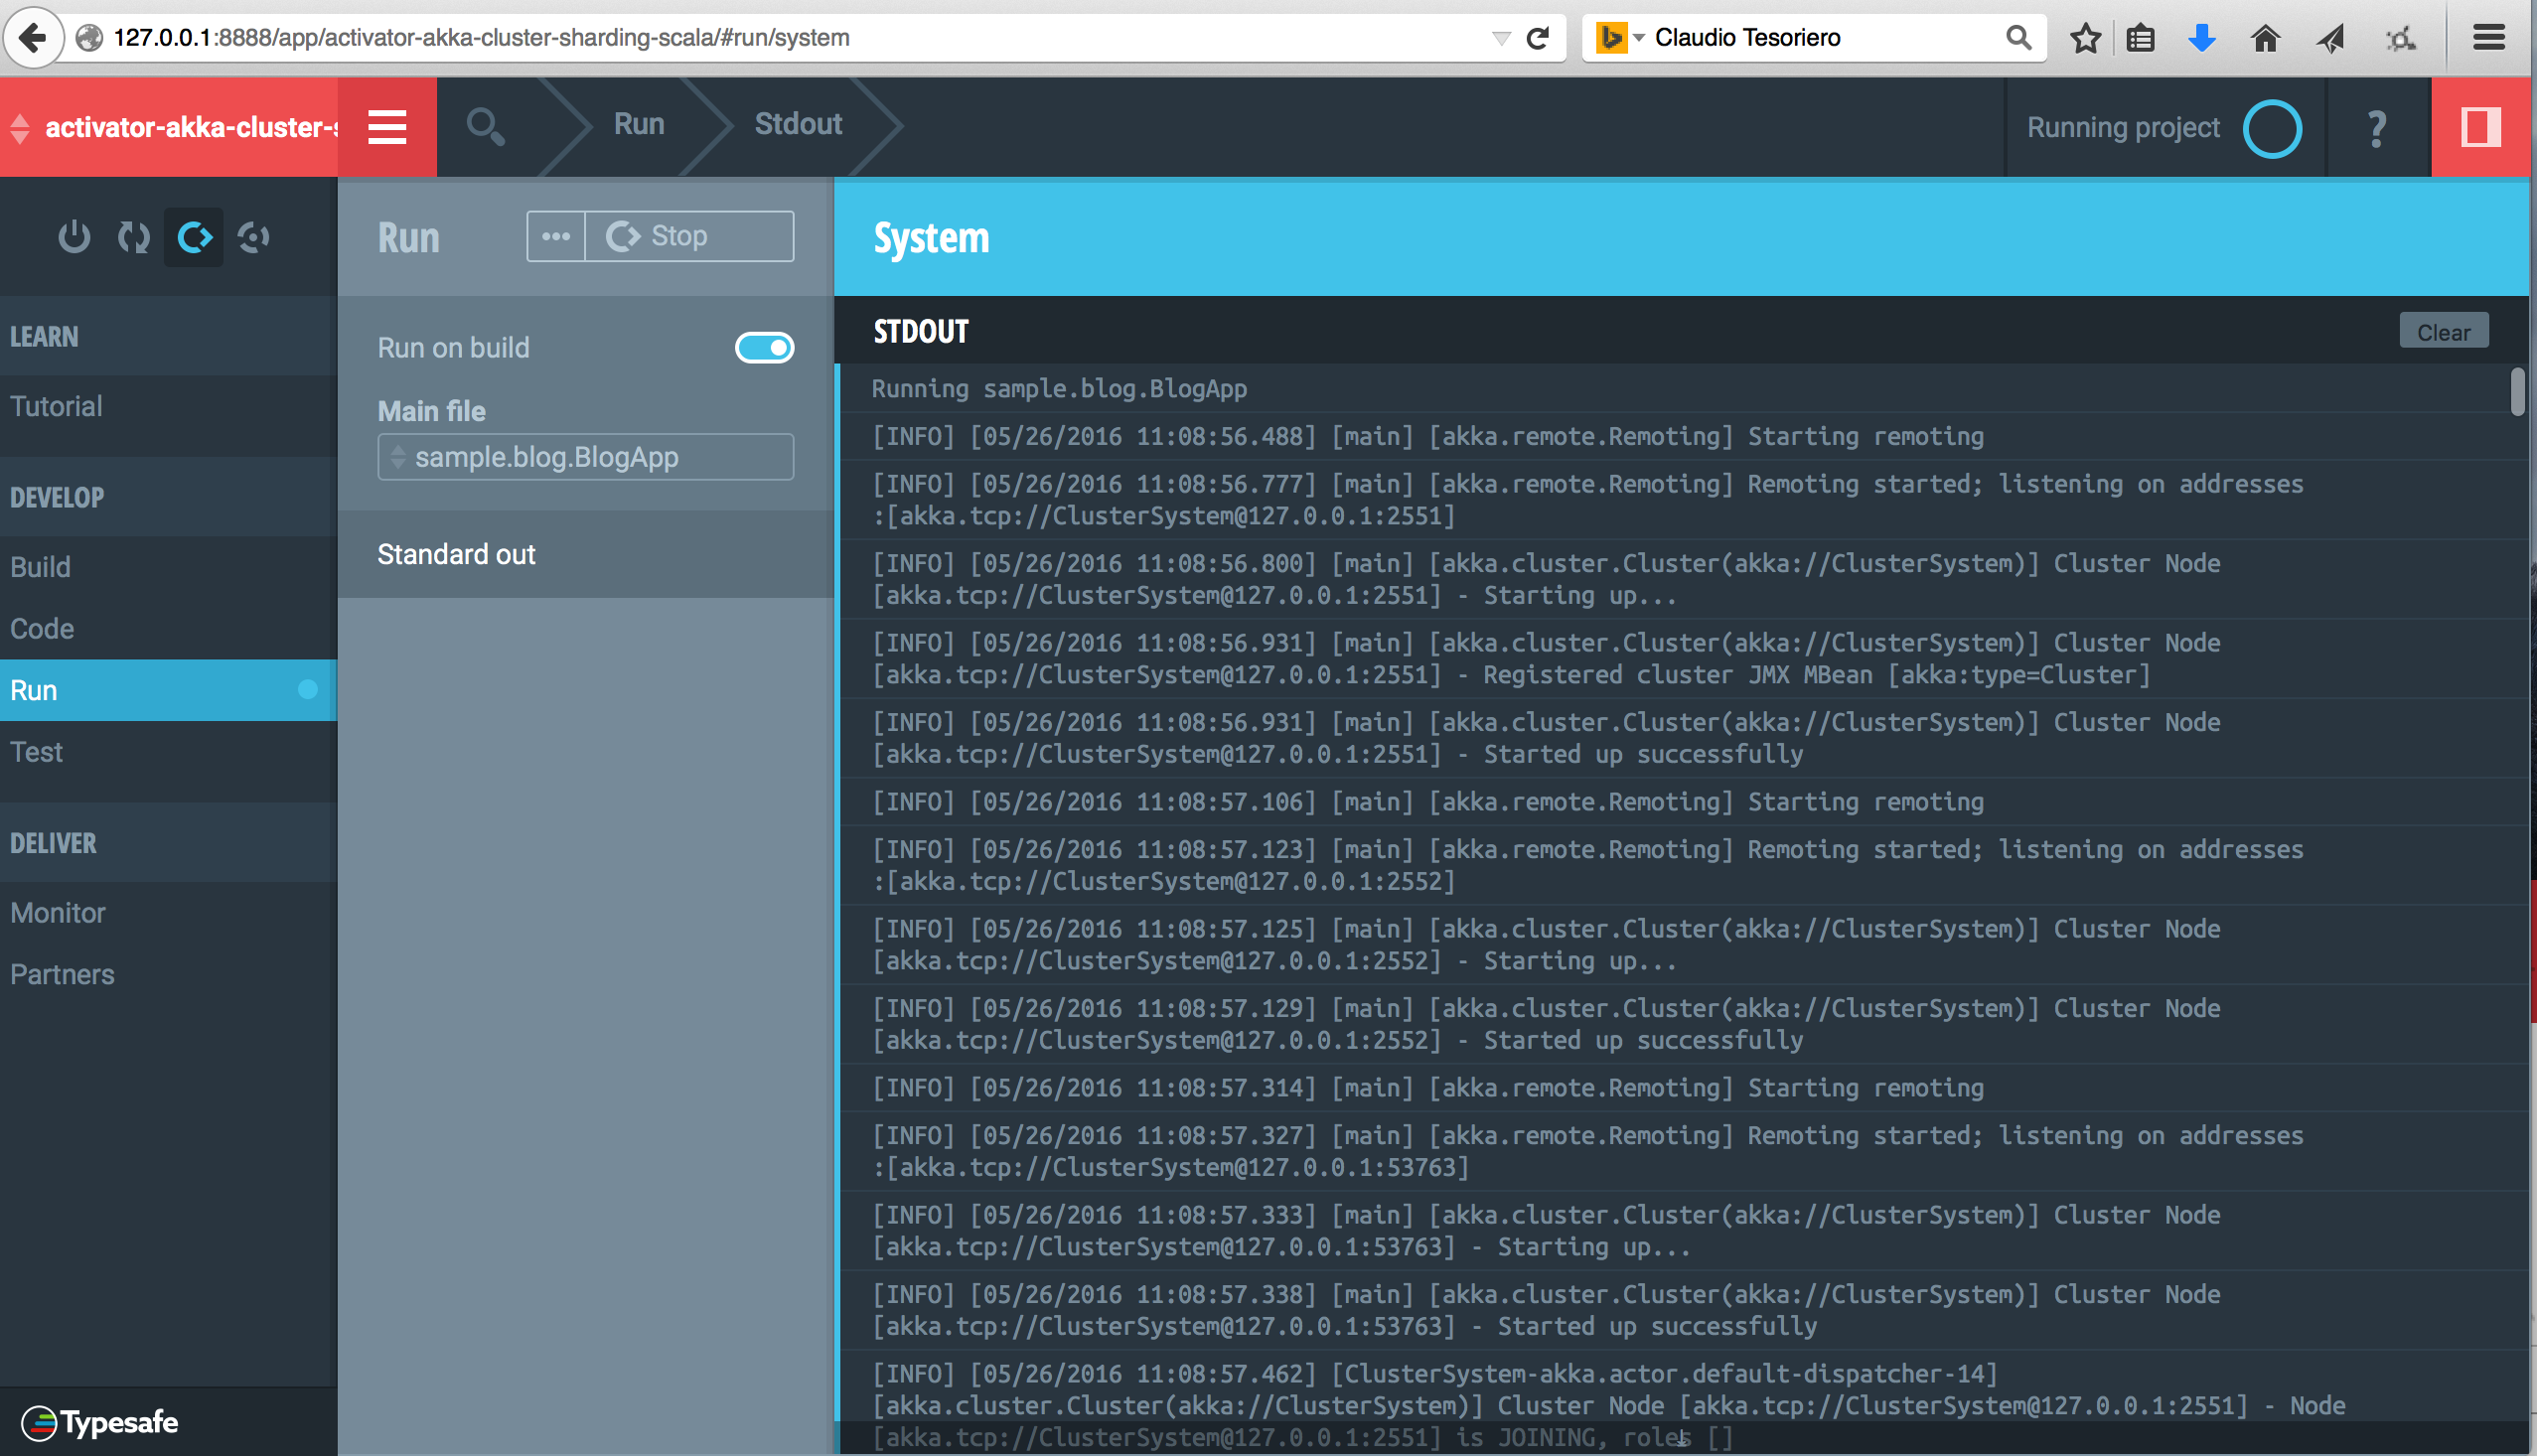Click the power icon in the sidebar
Viewport: 2537px width, 1456px height.
(x=74, y=237)
